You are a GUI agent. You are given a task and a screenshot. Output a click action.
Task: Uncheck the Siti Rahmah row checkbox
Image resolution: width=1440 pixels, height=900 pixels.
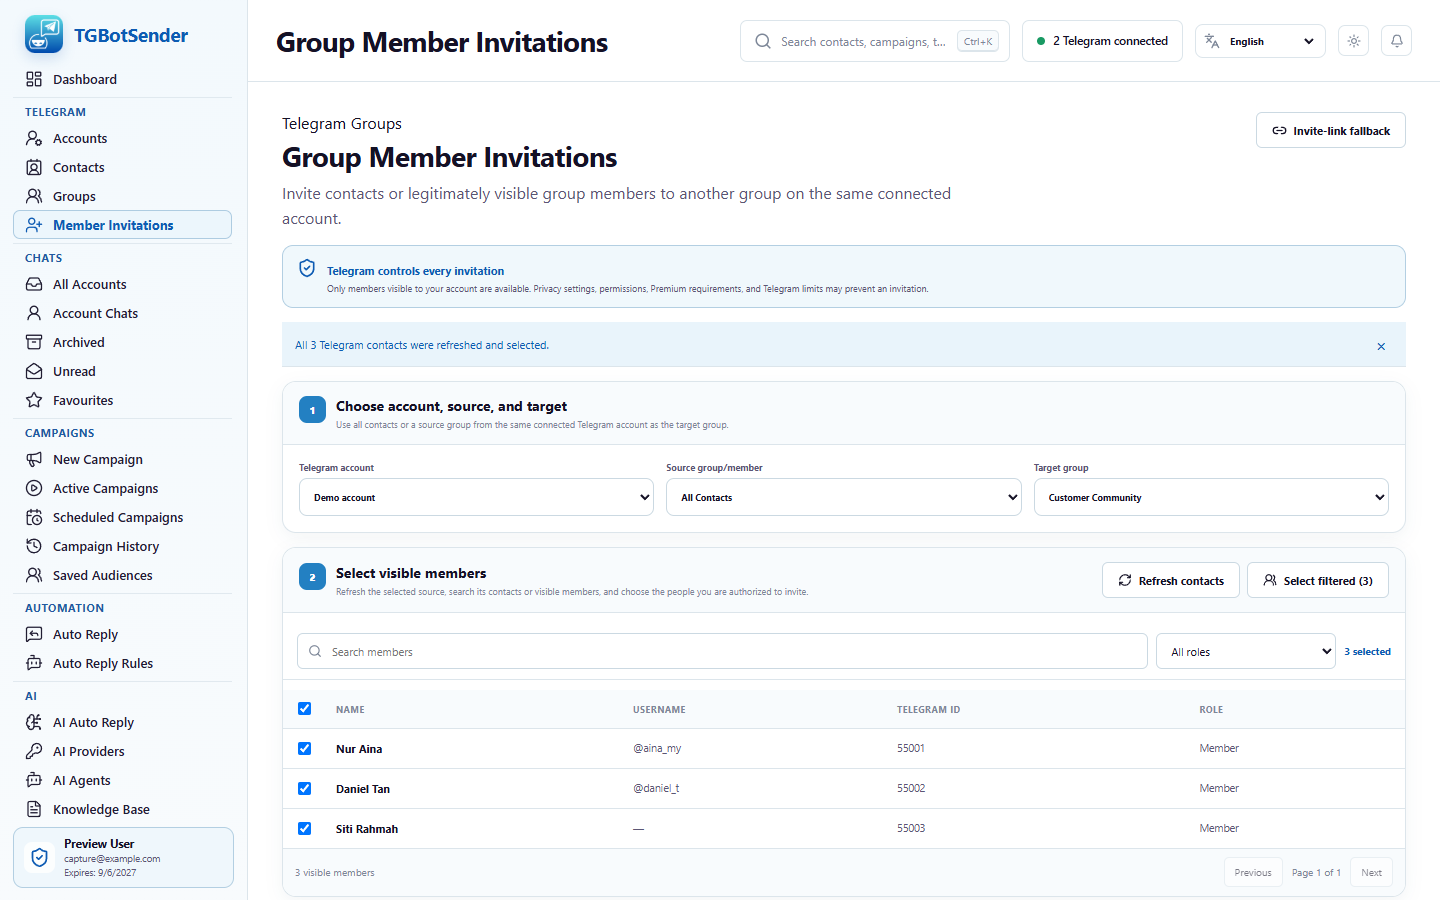click(x=305, y=829)
